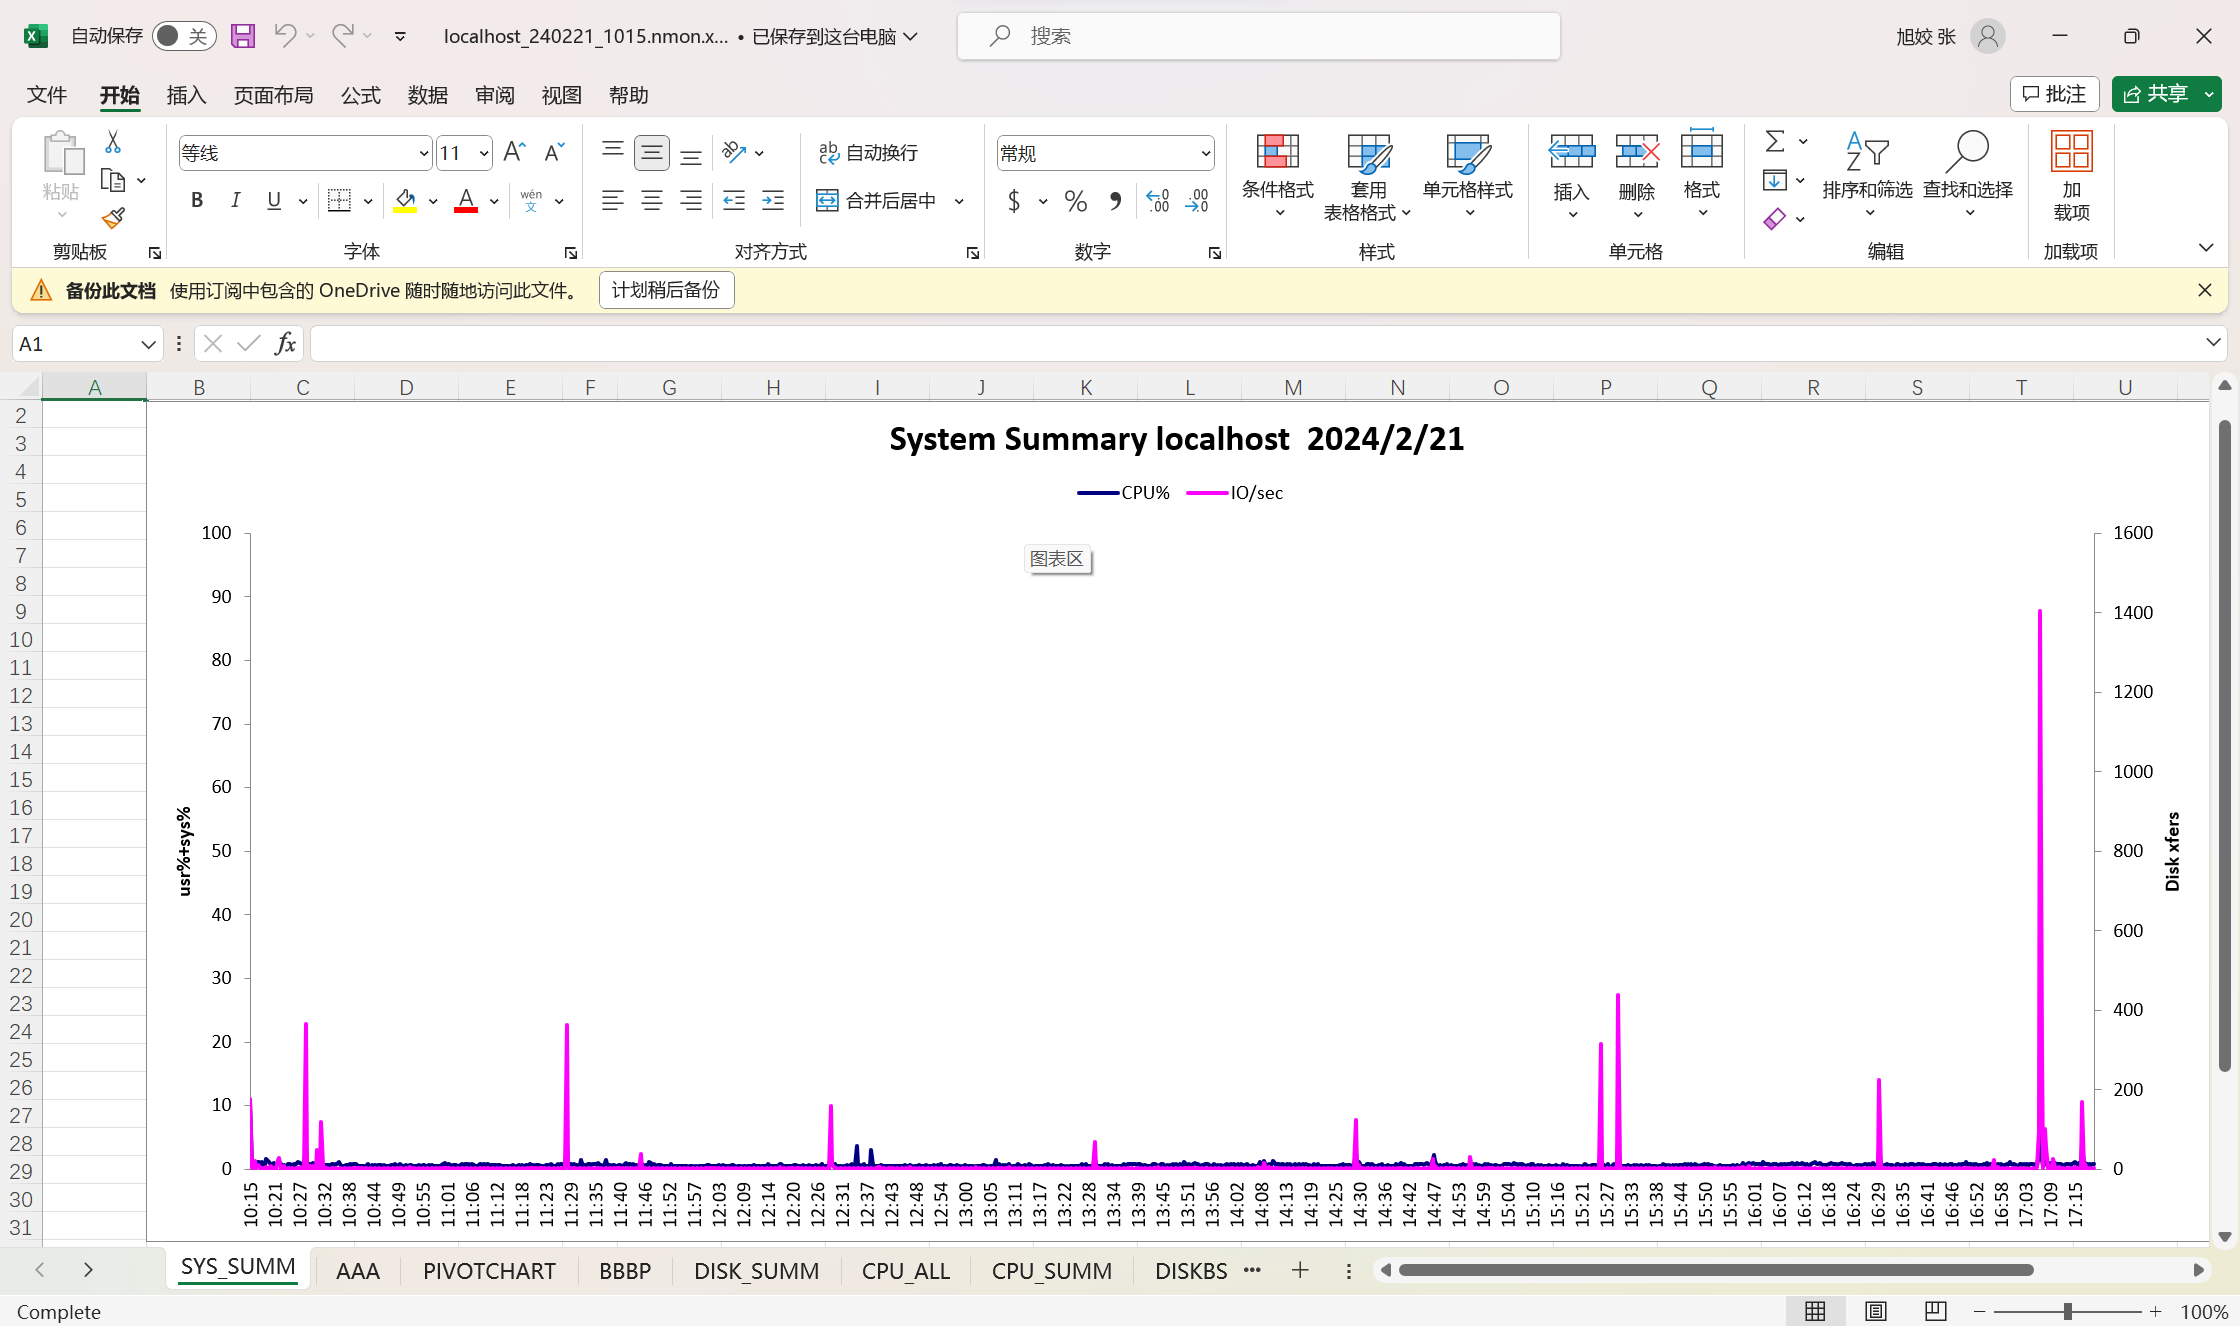The image size is (2240, 1326).
Task: Switch to the DISK_SUMM sheet tab
Action: [x=756, y=1270]
